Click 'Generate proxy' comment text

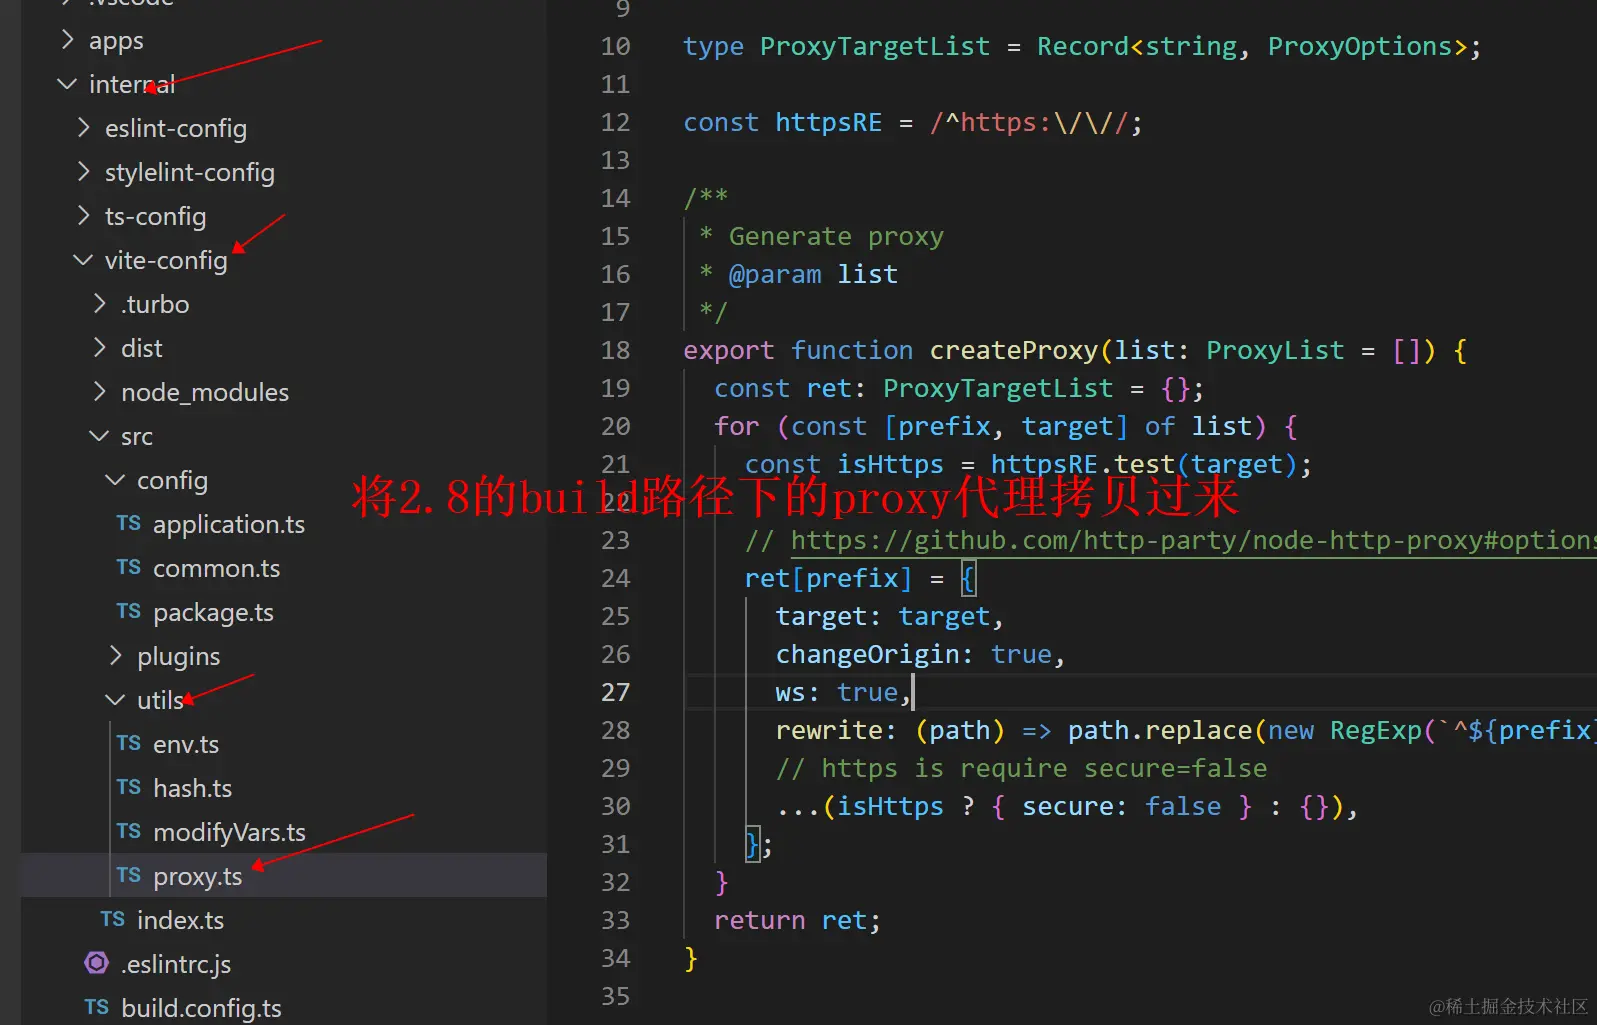[836, 236]
